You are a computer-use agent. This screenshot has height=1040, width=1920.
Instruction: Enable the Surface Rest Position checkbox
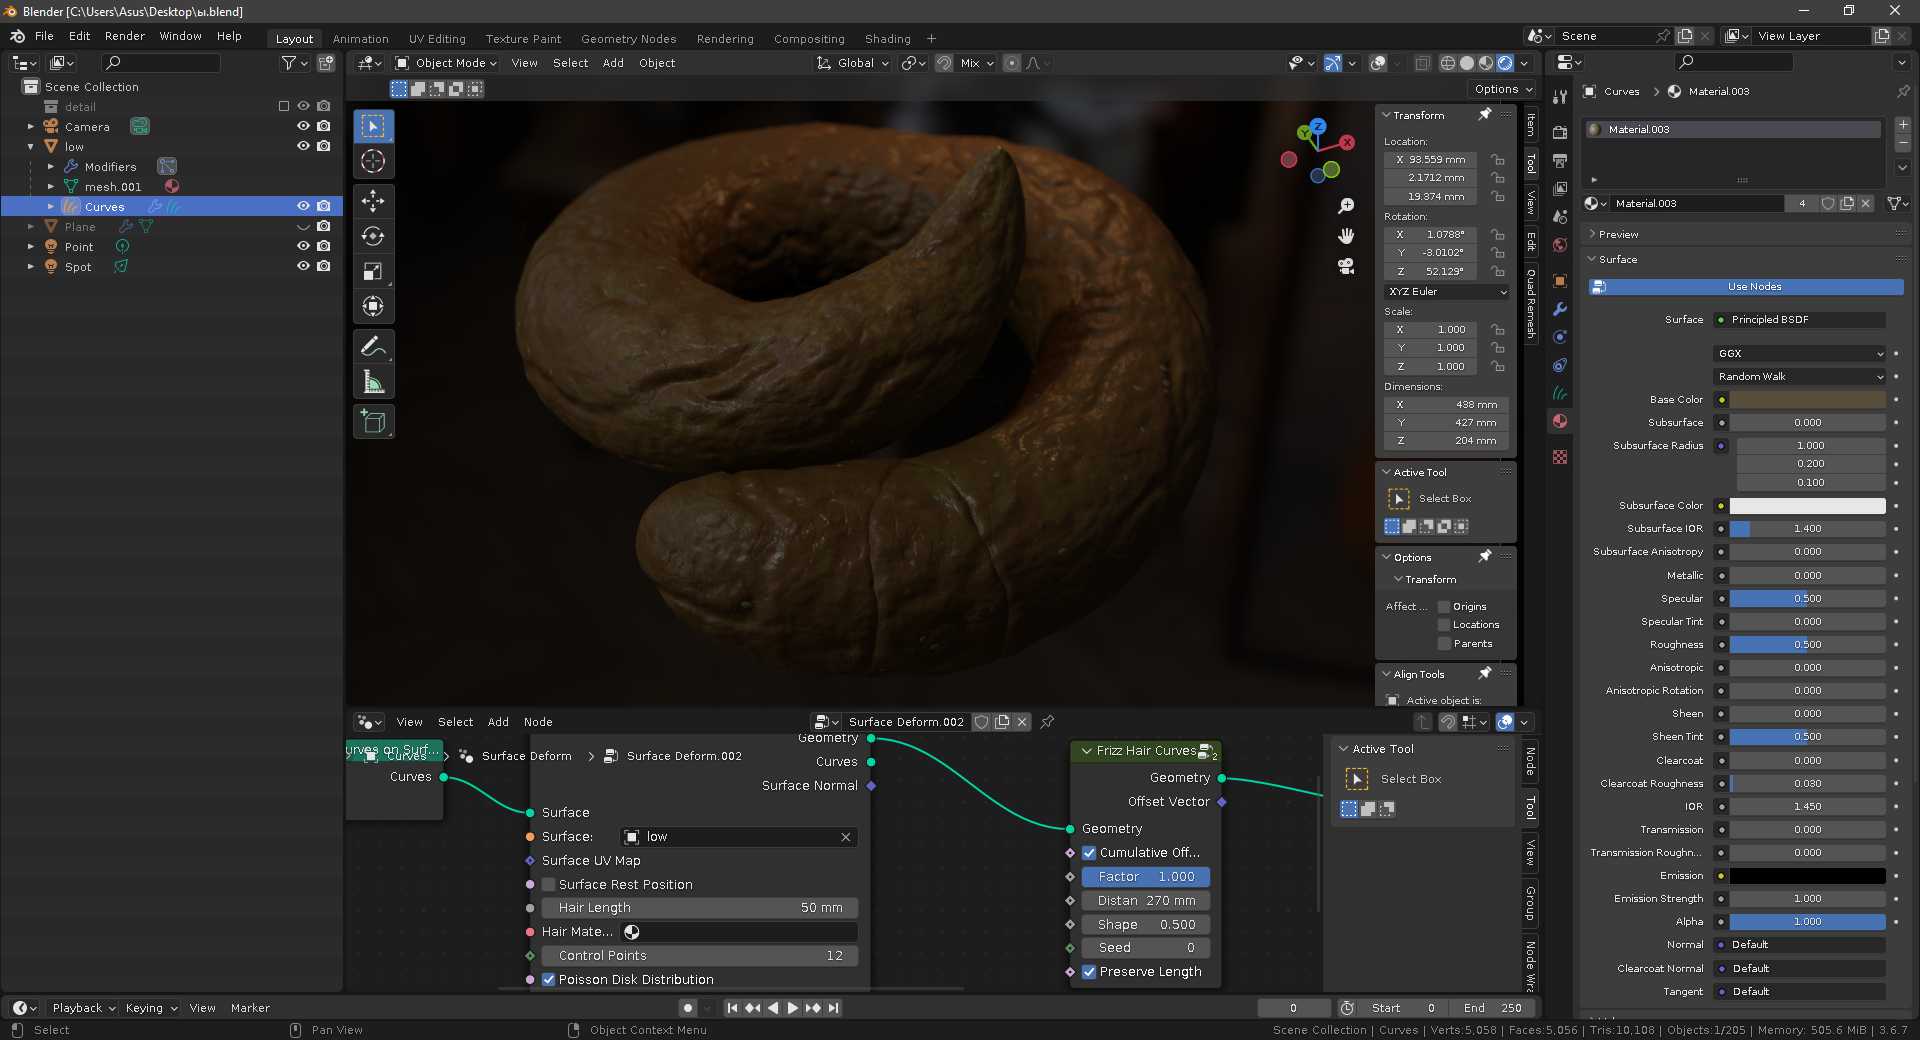(548, 885)
